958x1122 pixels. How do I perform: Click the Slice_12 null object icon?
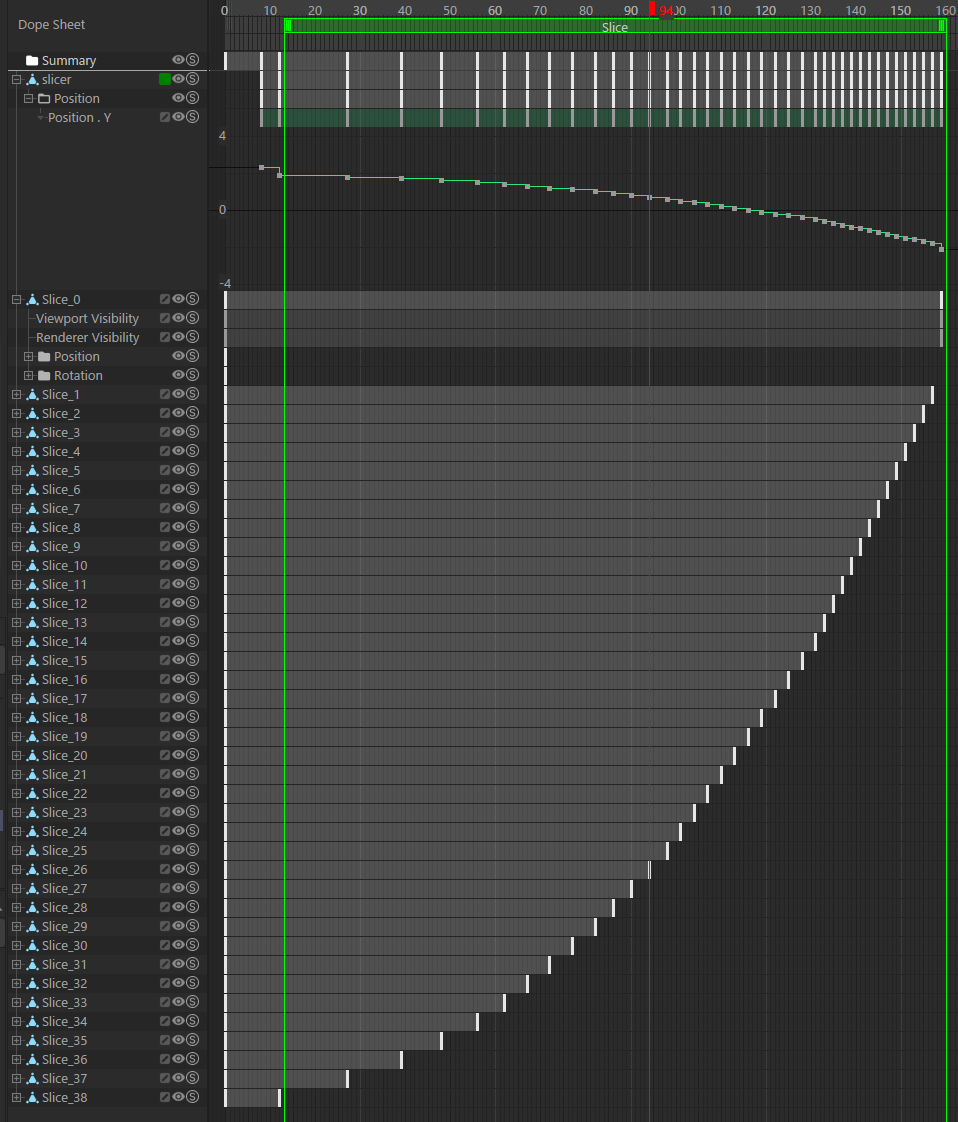(x=32, y=603)
